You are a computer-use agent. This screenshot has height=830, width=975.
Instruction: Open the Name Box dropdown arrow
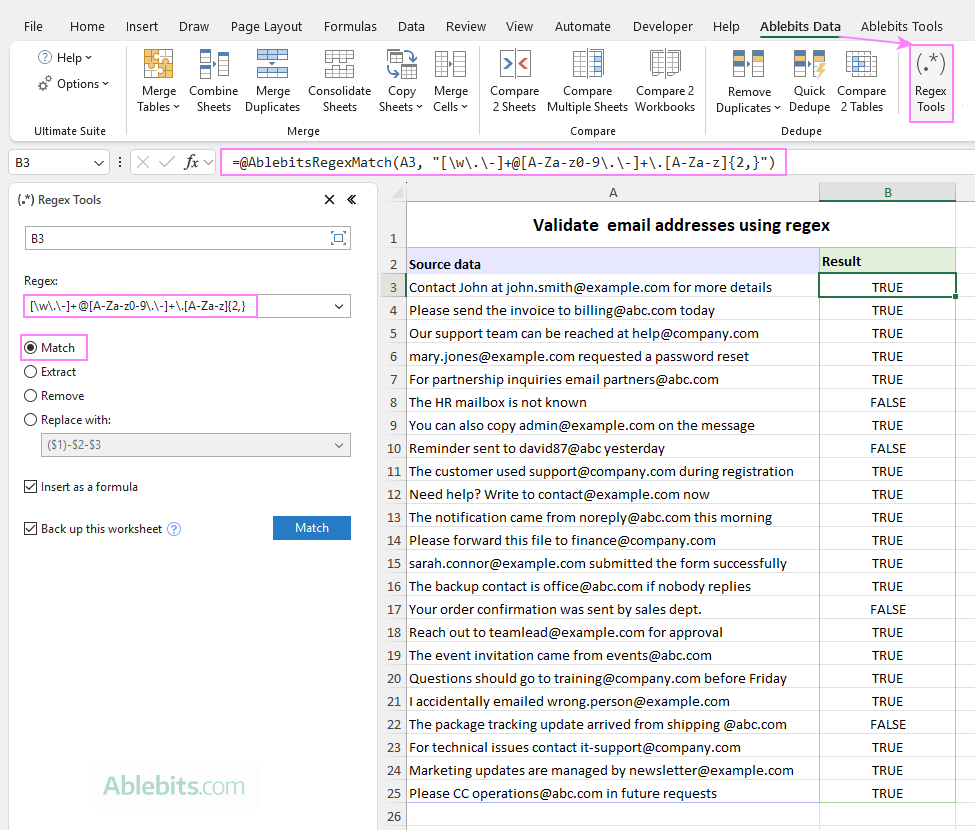[x=98, y=163]
